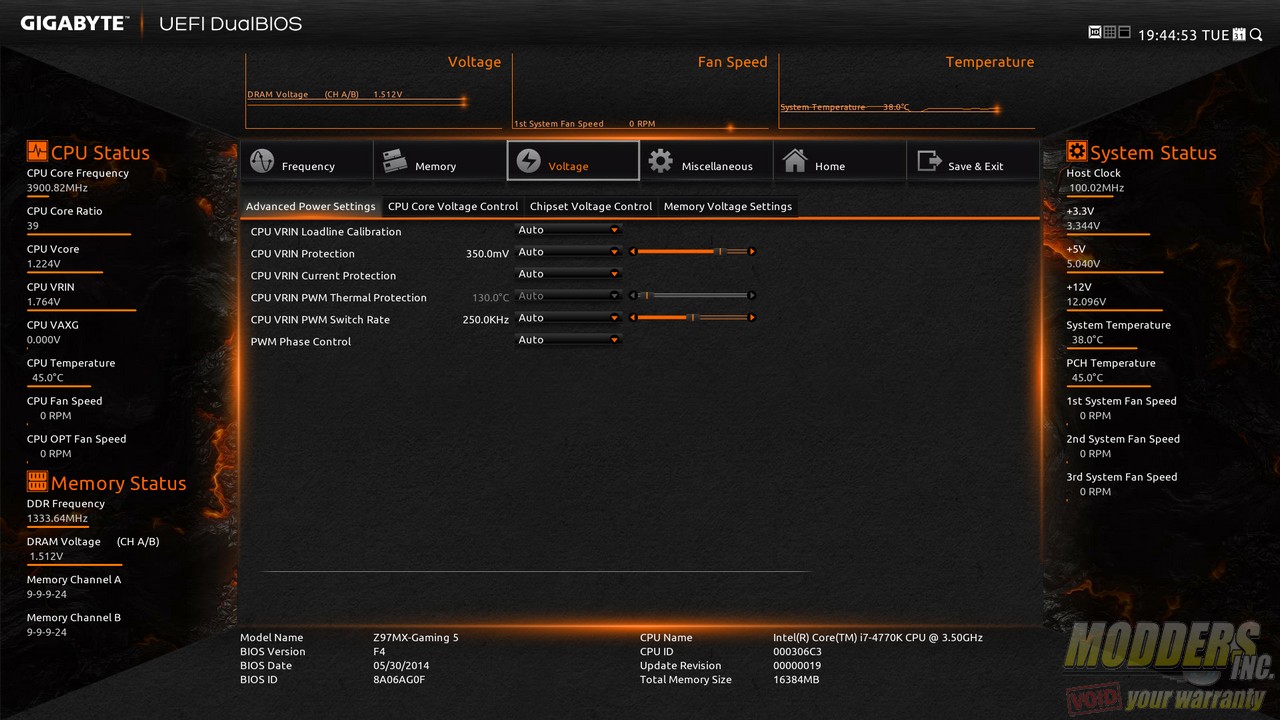
Task: Go to Memory Voltage Settings tab
Action: pos(728,207)
